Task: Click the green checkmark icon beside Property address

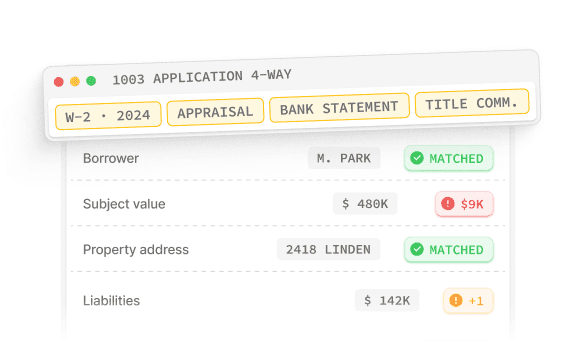Action: [417, 249]
